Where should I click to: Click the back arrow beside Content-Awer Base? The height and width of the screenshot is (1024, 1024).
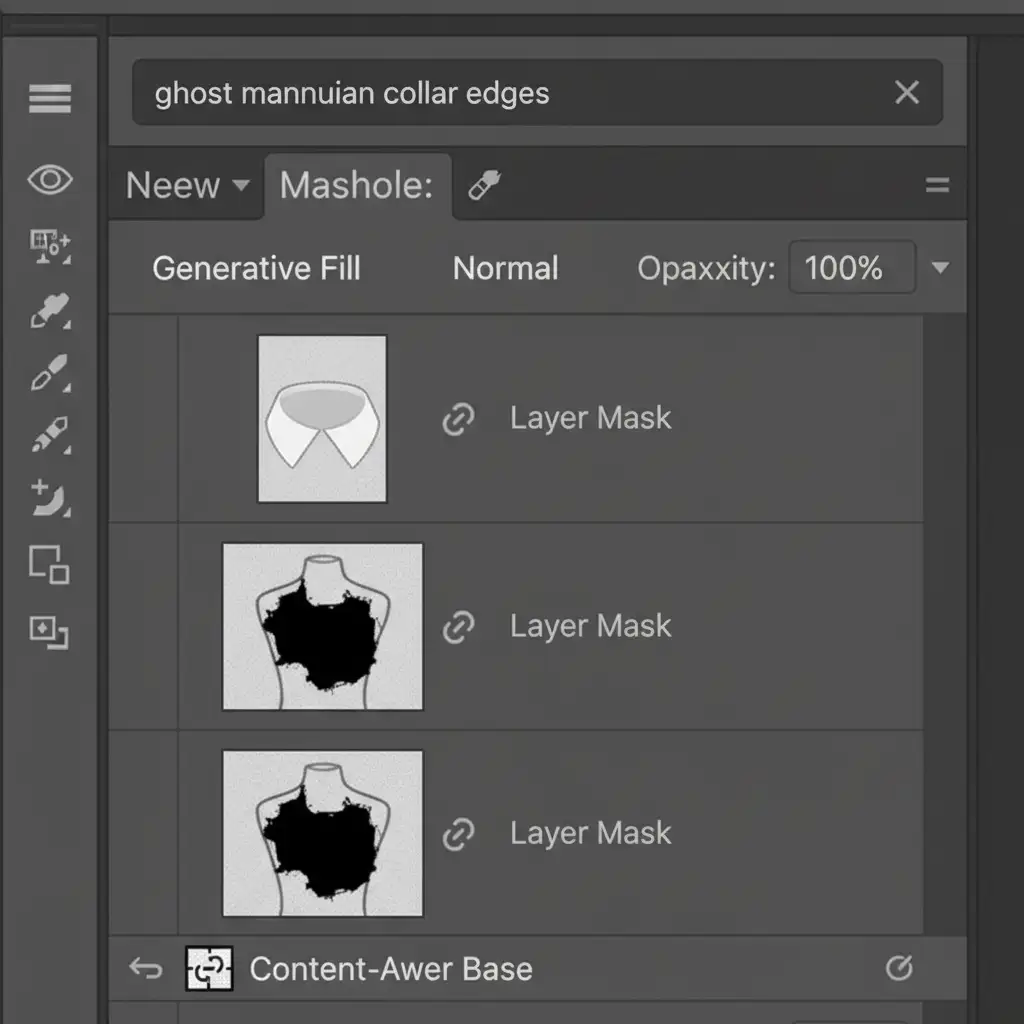coord(145,968)
